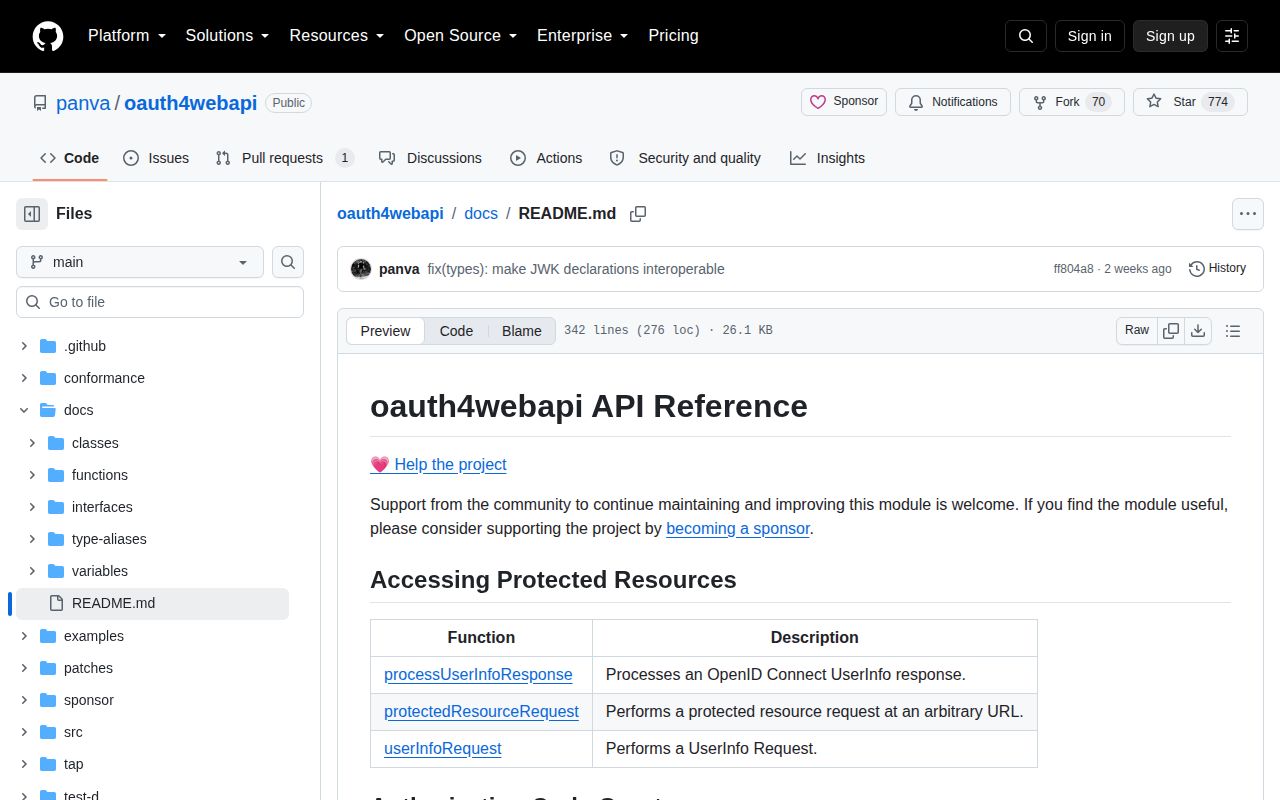The image size is (1280, 800).
Task: Open the document outline icon
Action: pos(1233,331)
